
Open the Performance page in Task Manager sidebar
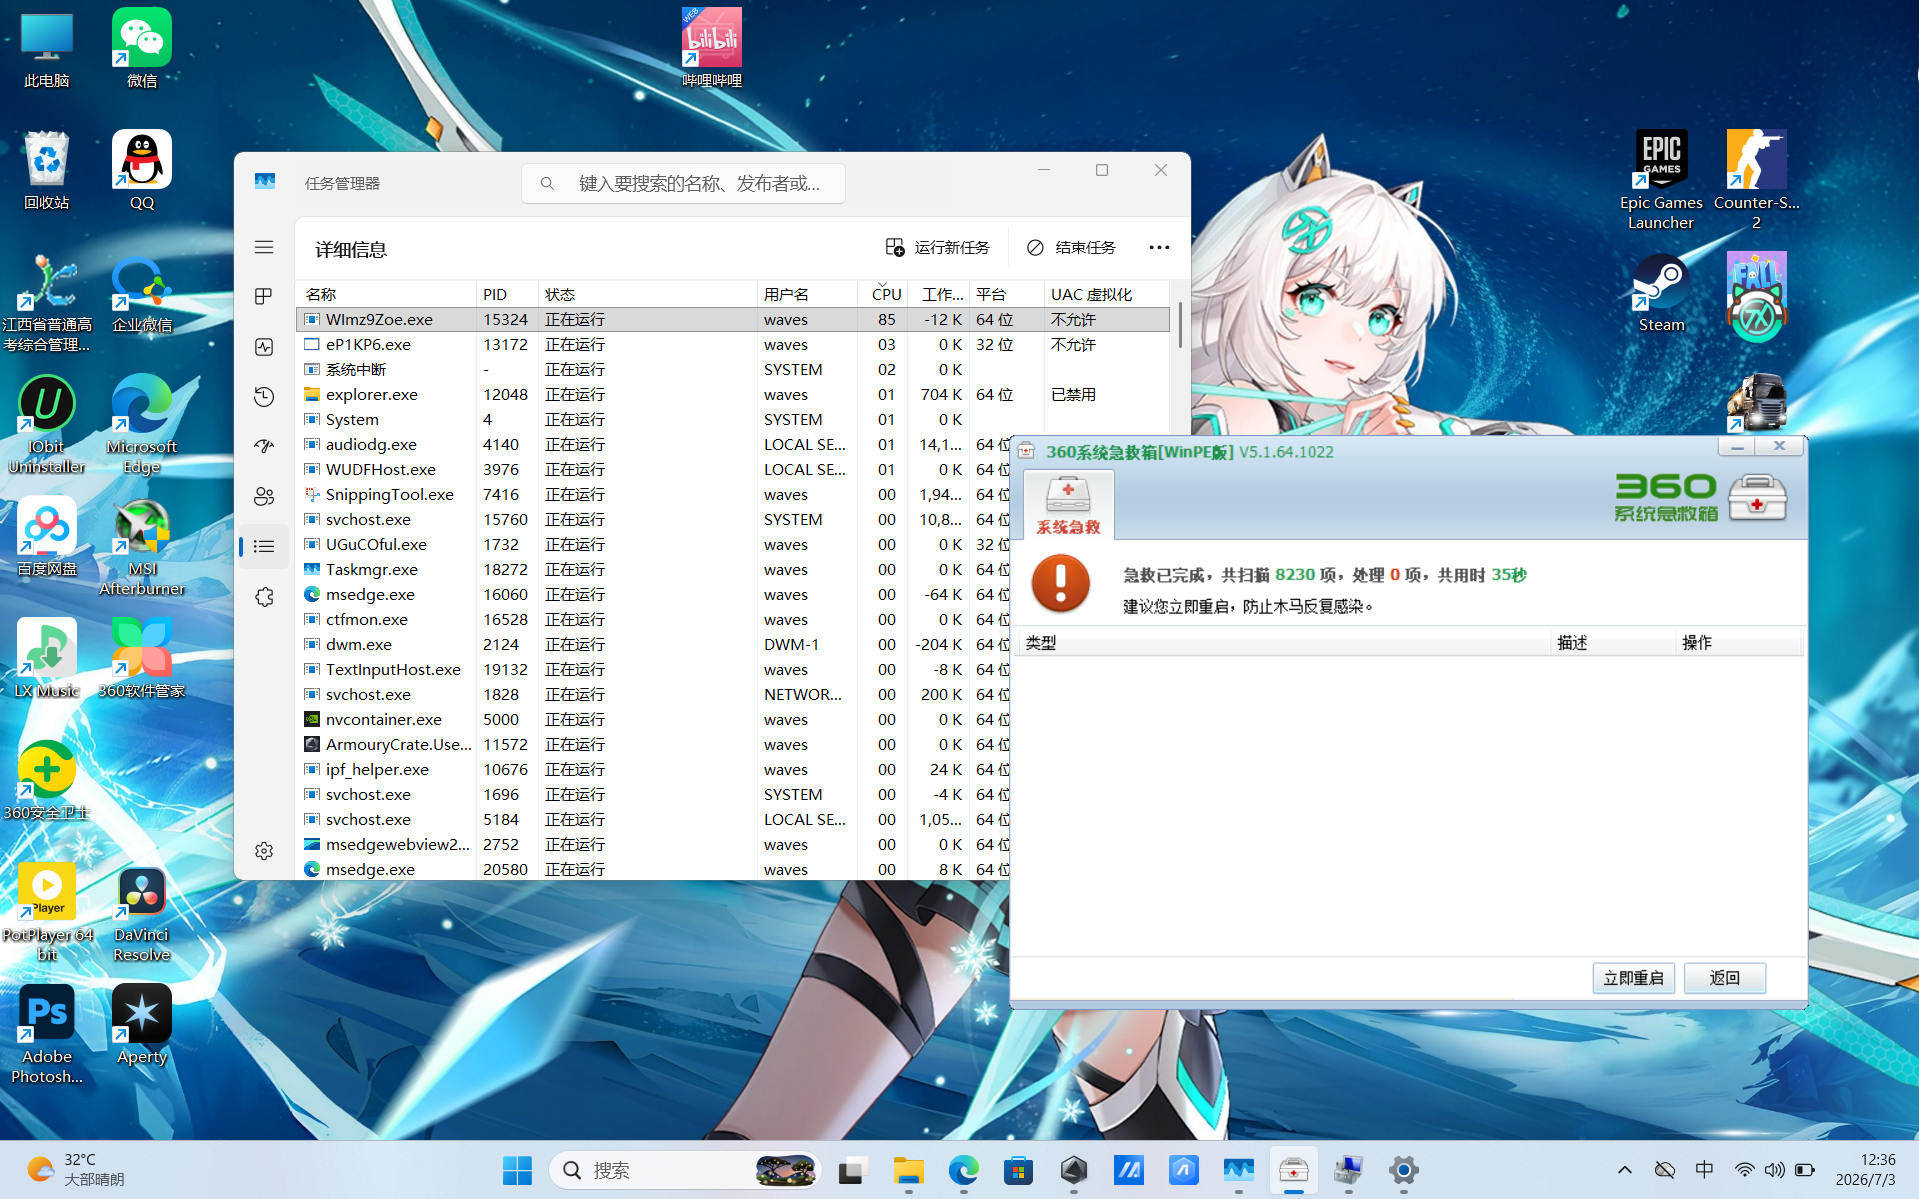tap(264, 347)
